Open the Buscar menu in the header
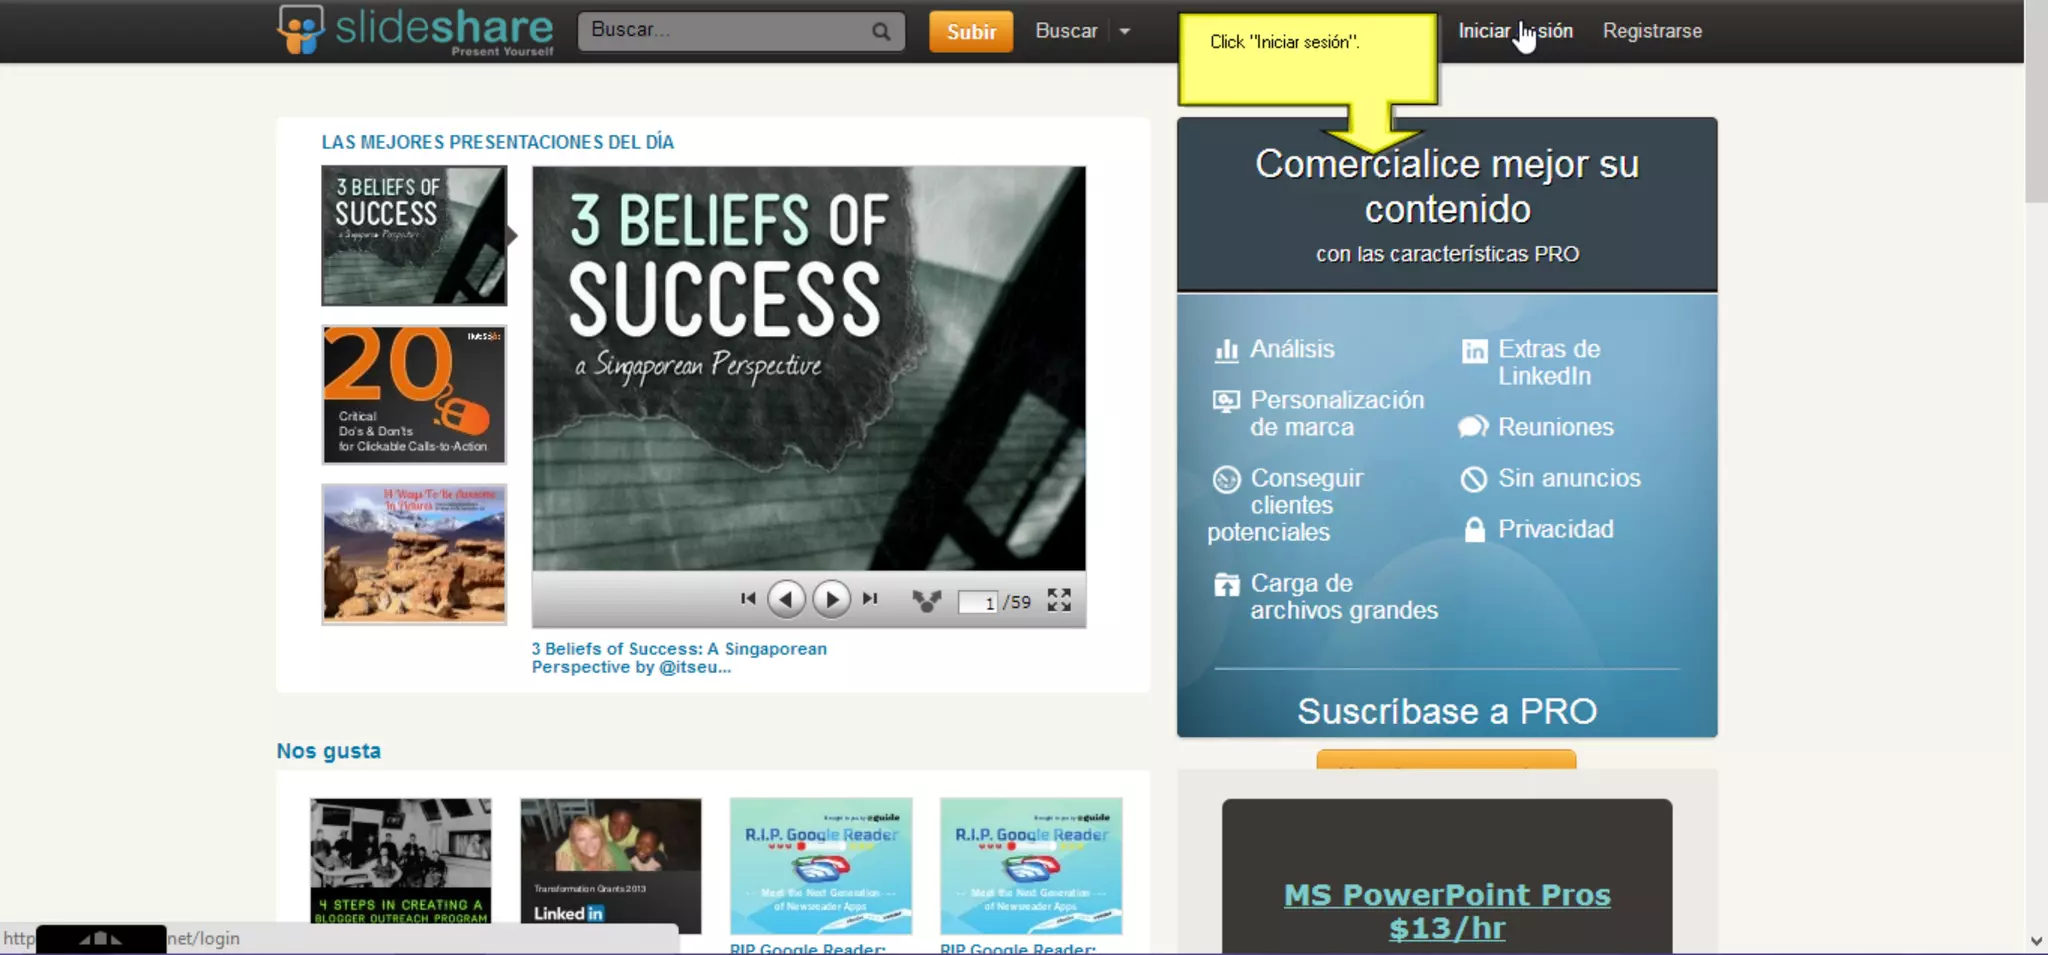 (1066, 31)
